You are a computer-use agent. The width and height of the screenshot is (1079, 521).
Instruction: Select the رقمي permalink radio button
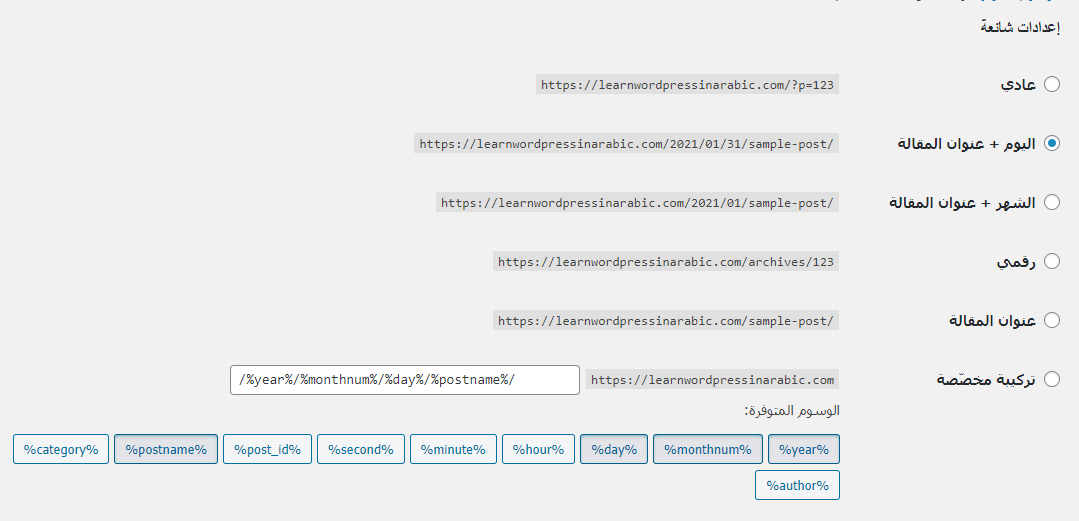tap(1051, 262)
